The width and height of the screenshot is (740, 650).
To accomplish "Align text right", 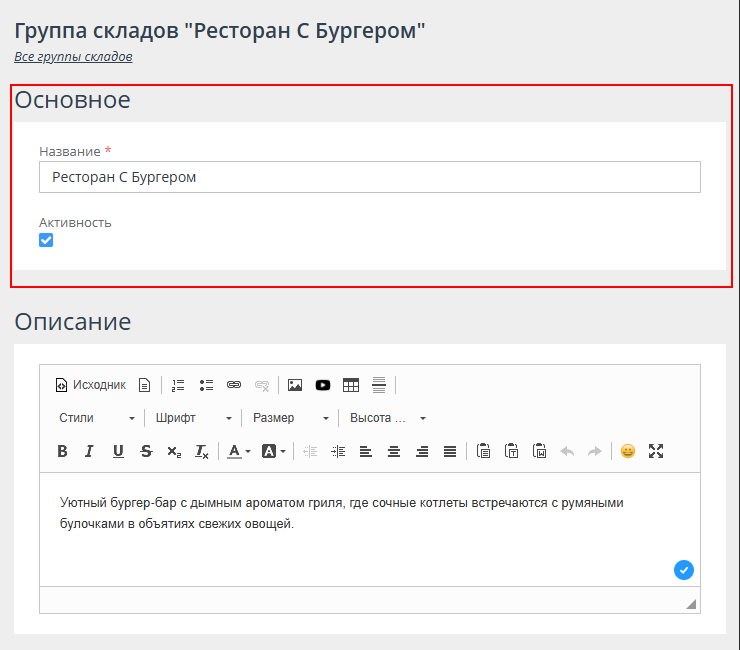I will [x=422, y=452].
